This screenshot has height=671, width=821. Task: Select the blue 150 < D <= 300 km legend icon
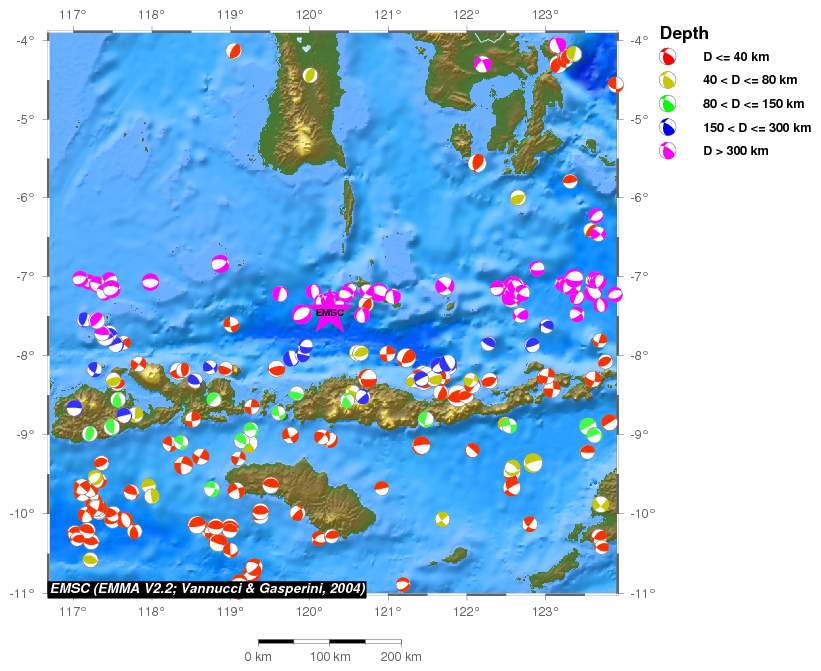[x=668, y=128]
